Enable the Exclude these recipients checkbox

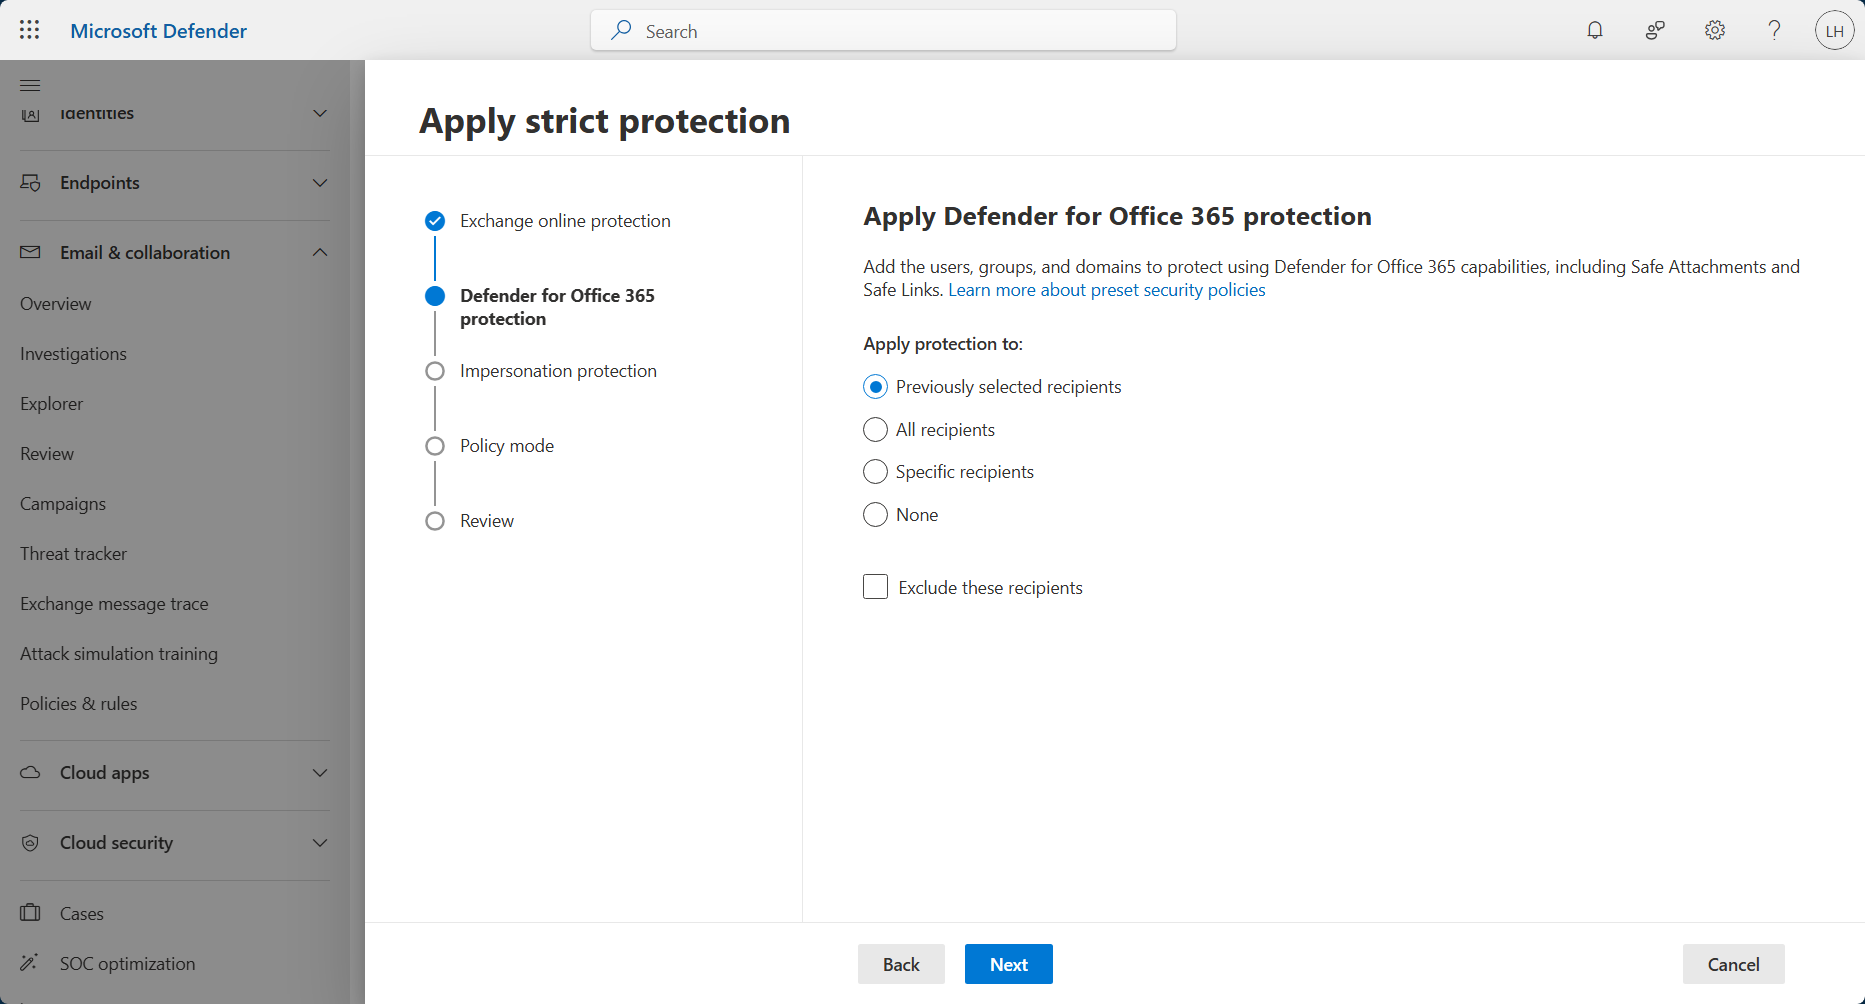[x=875, y=587]
